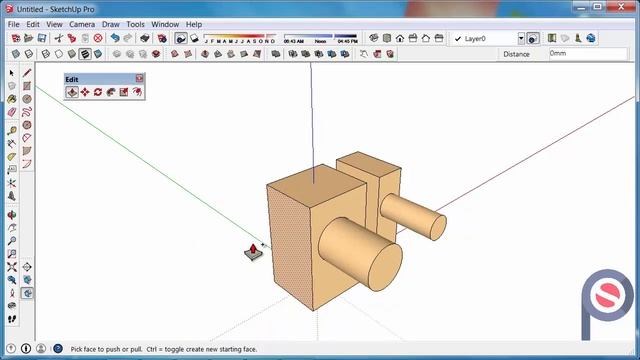The width and height of the screenshot is (640, 360).
Task: Select the Protractor tool
Action: 11,157
